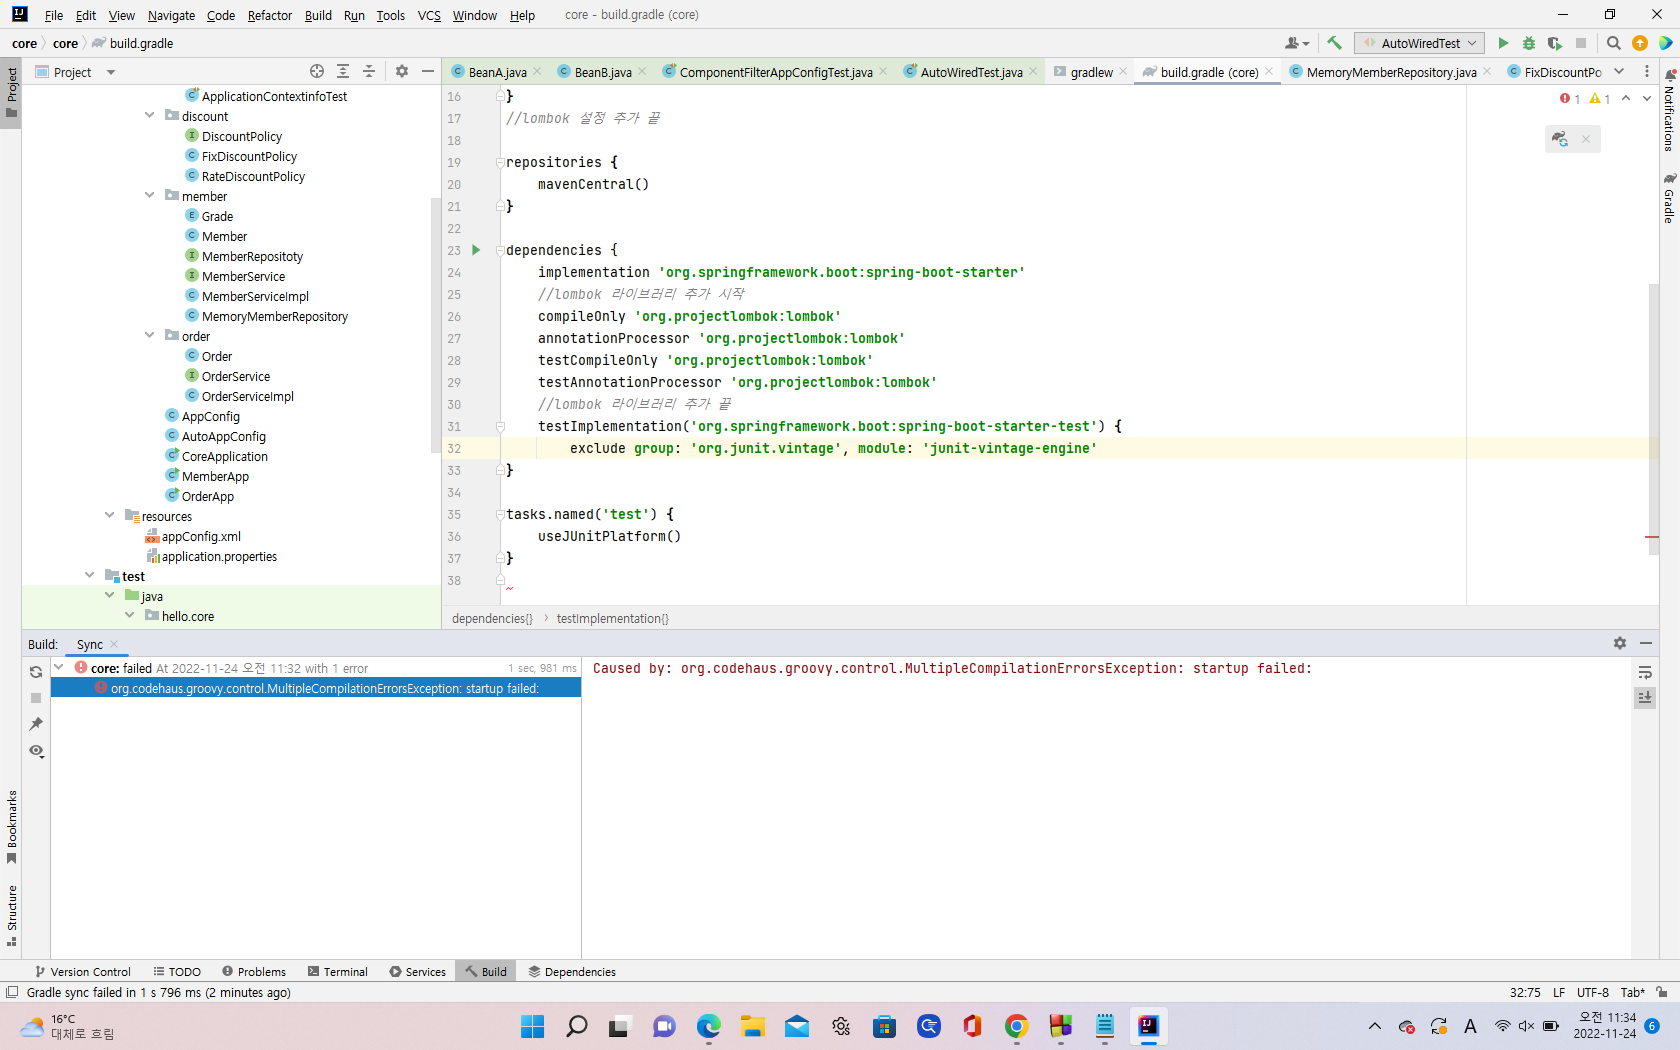The width and height of the screenshot is (1680, 1050).
Task: Open the Version Control tool window
Action: pos(83,971)
